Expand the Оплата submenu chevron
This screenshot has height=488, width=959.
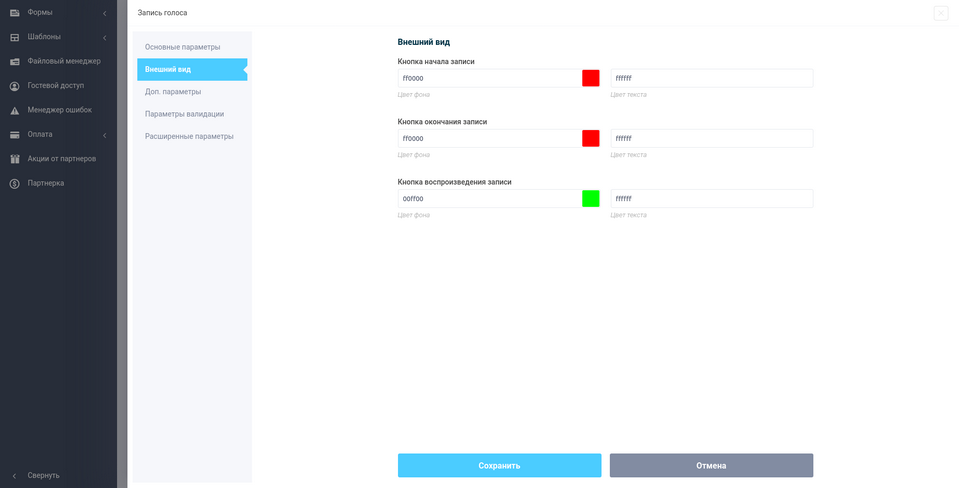tap(104, 134)
